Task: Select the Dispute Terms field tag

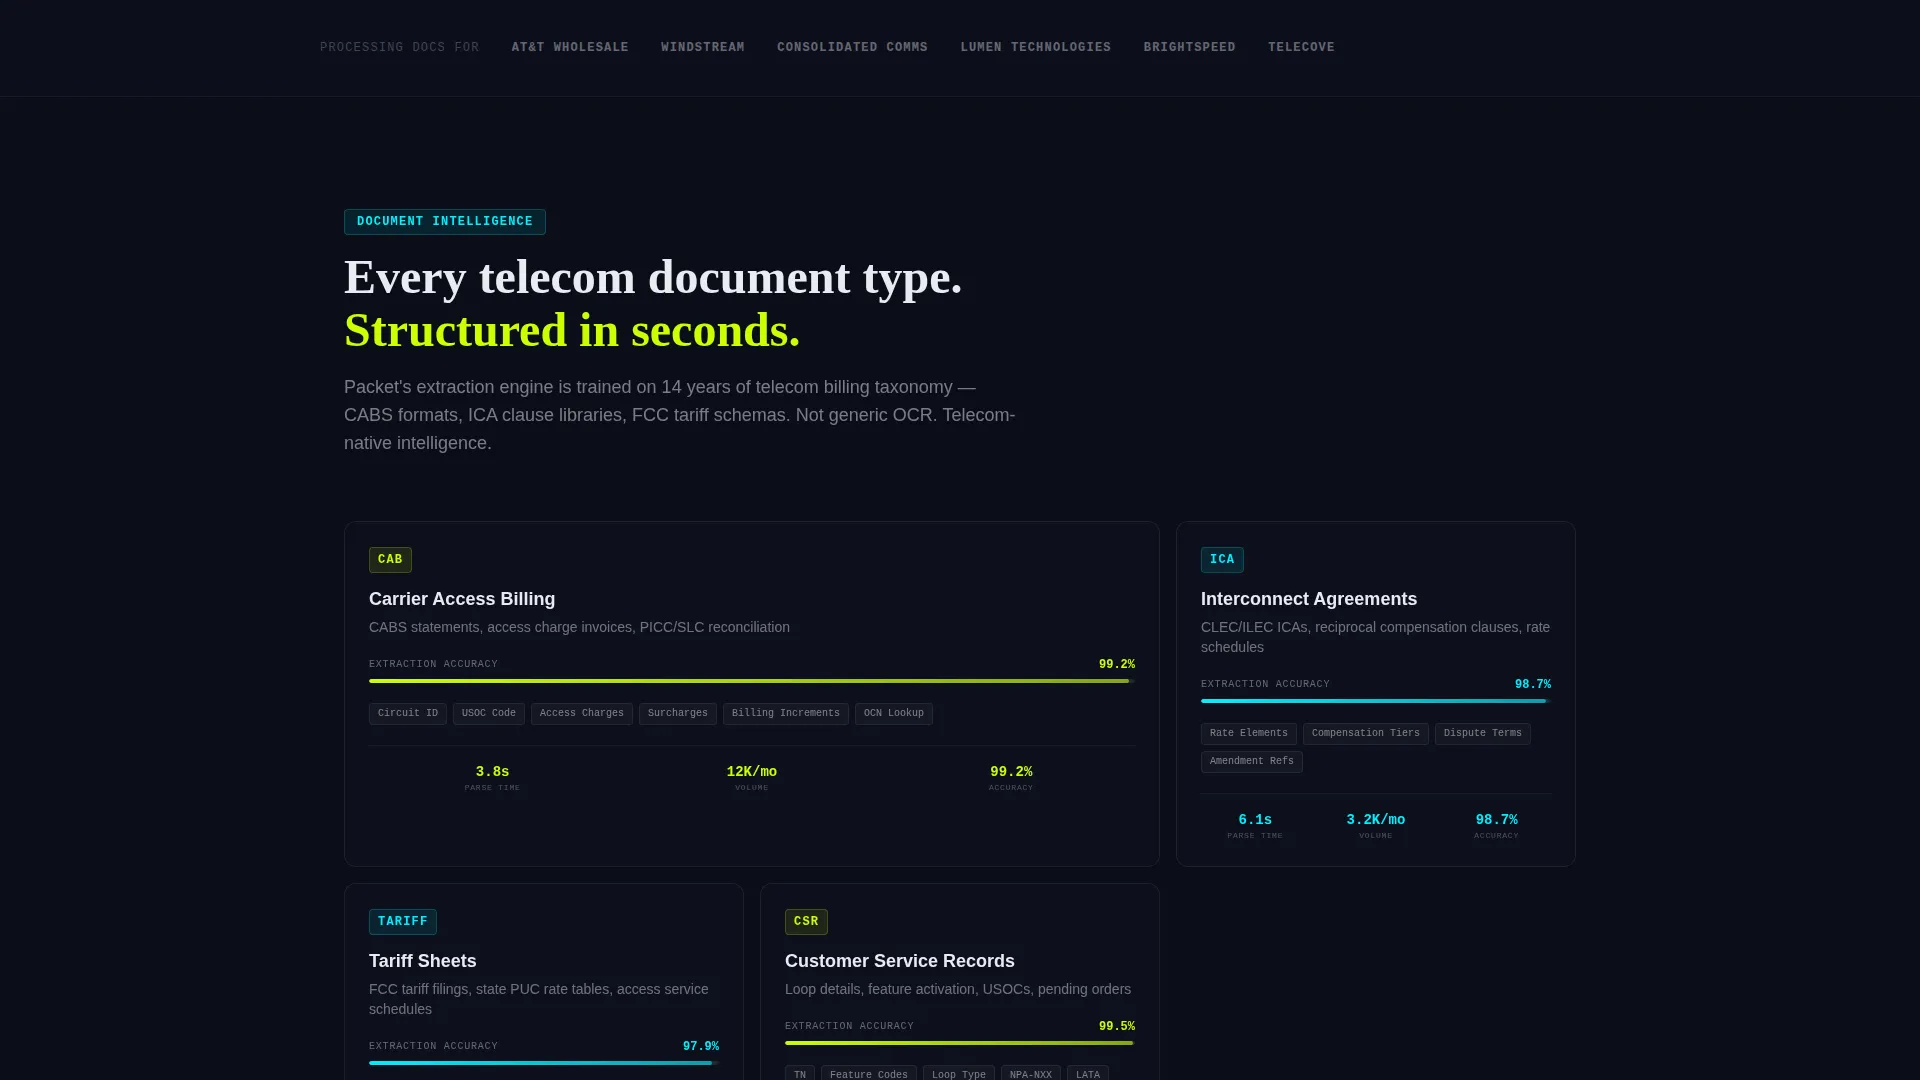Action: pos(1483,734)
